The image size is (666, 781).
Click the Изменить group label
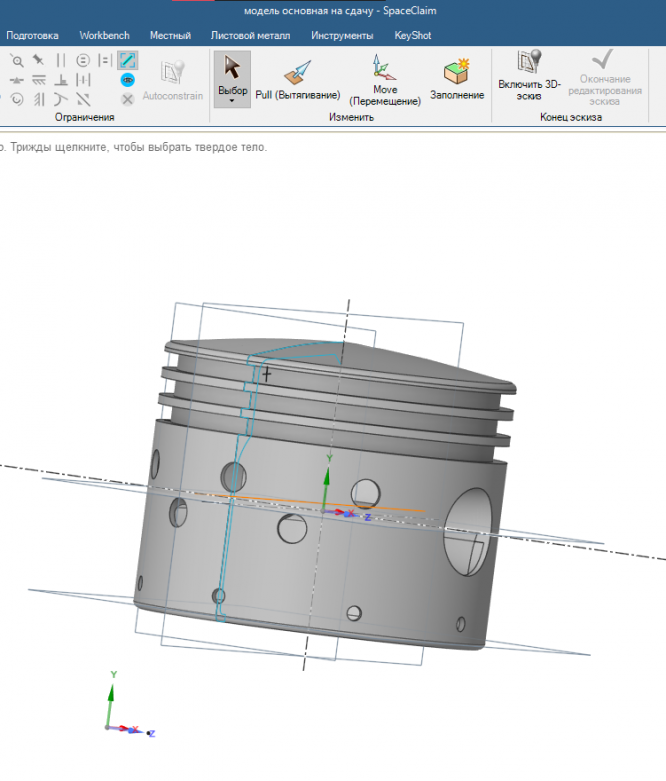[351, 117]
